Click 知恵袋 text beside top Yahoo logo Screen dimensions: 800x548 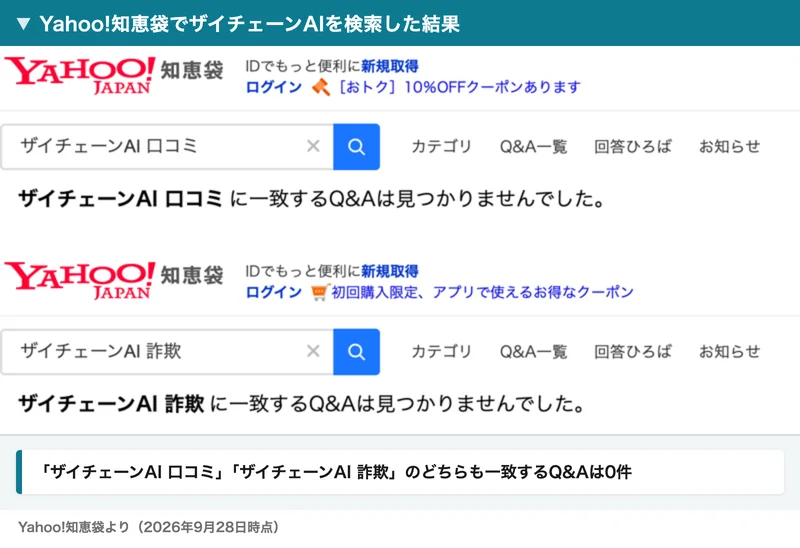pos(192,70)
